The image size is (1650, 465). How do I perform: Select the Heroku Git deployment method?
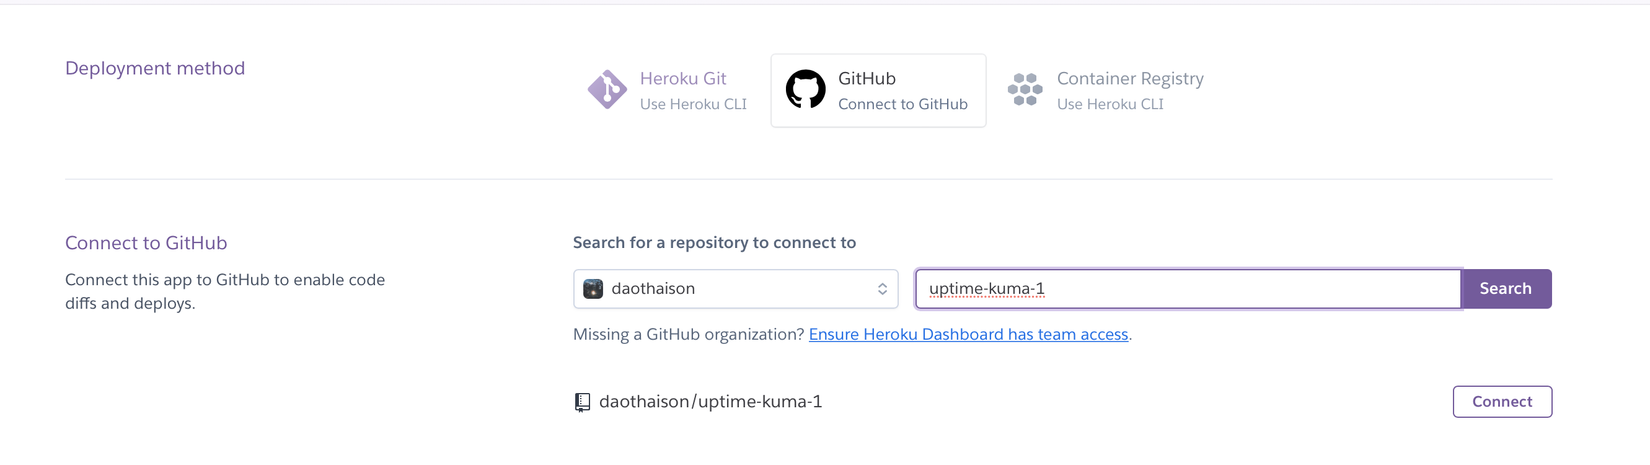pos(684,79)
